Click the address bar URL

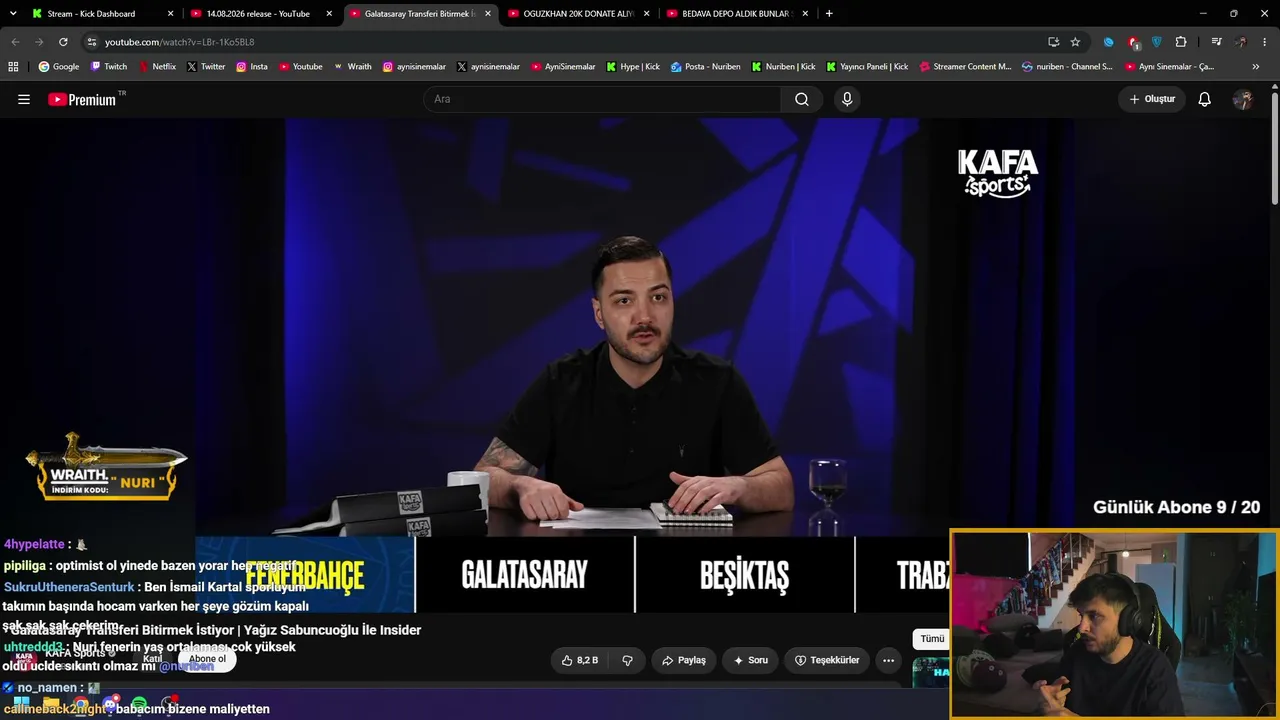coord(180,42)
